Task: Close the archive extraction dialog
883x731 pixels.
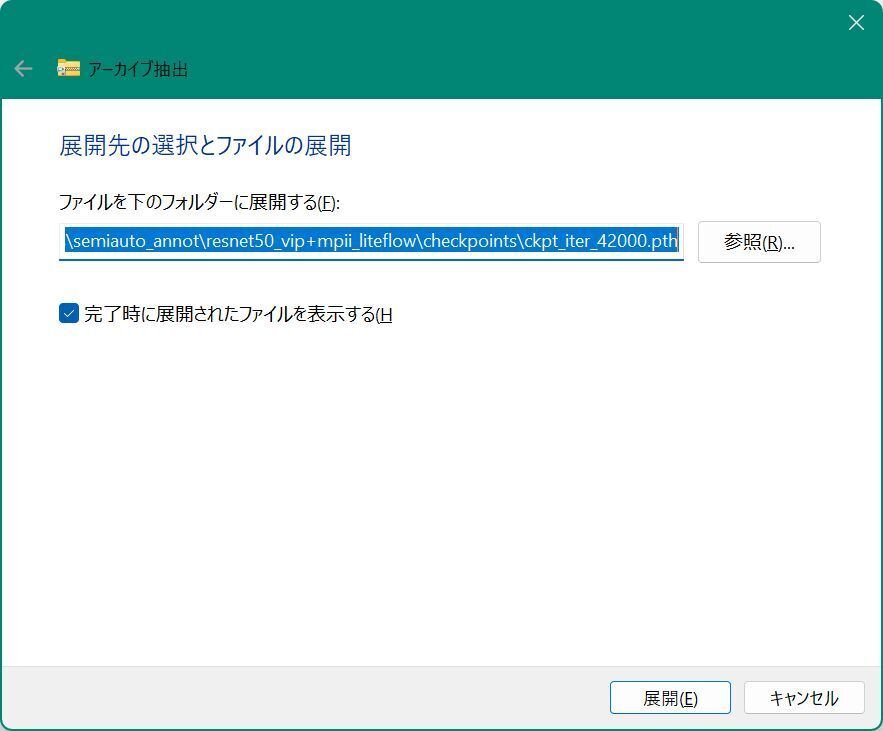Action: 856,23
